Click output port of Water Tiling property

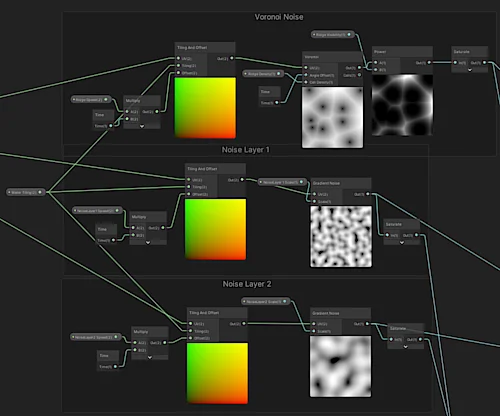40,192
